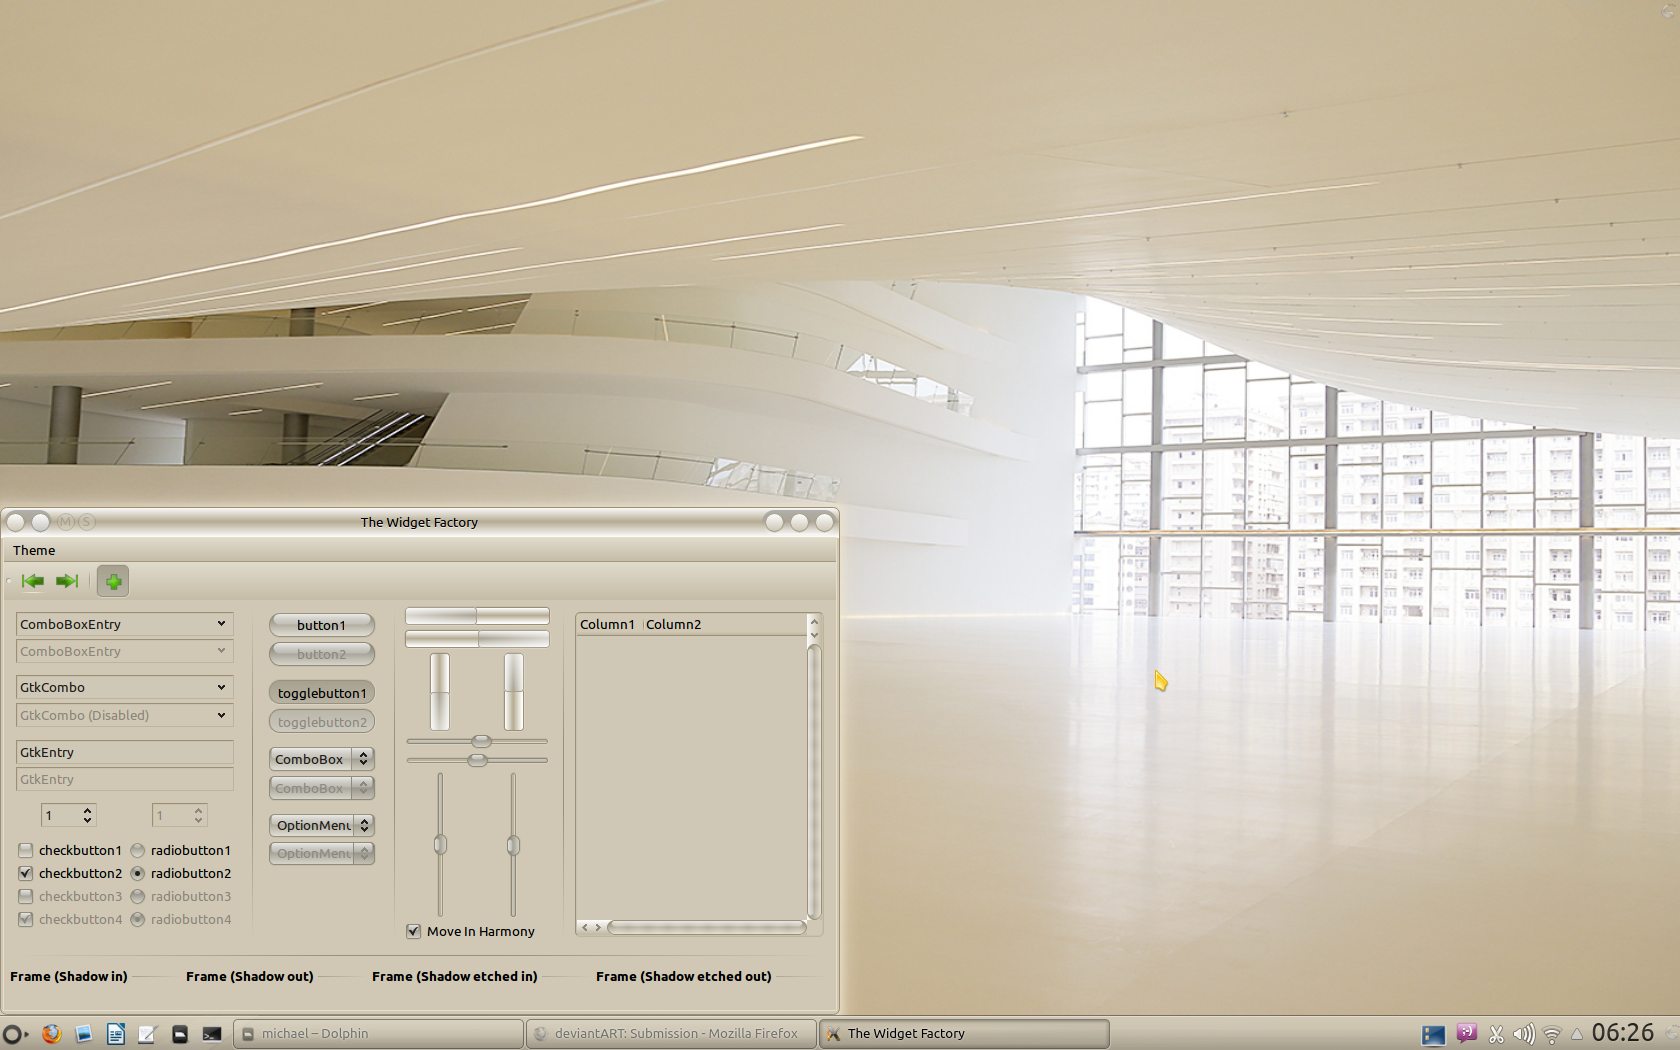Open the enabled OptionMenu dropdown
1680x1050 pixels.
click(322, 825)
